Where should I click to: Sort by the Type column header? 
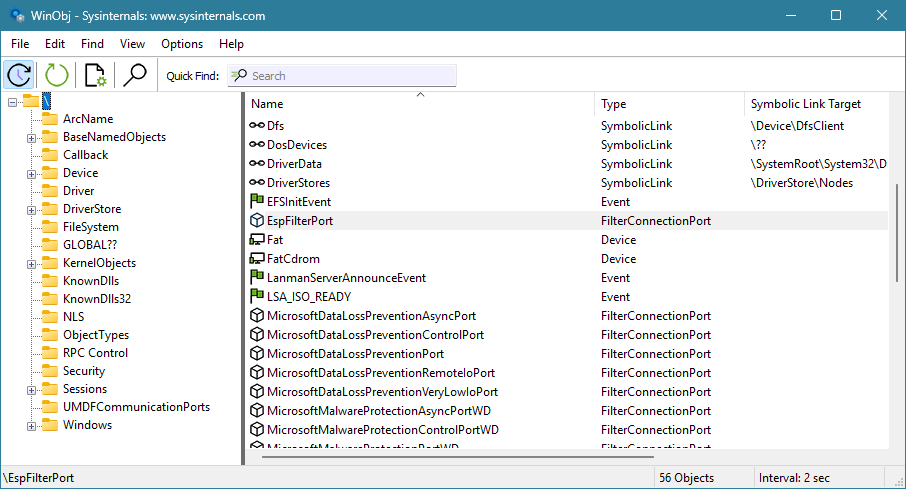pyautogui.click(x=669, y=103)
